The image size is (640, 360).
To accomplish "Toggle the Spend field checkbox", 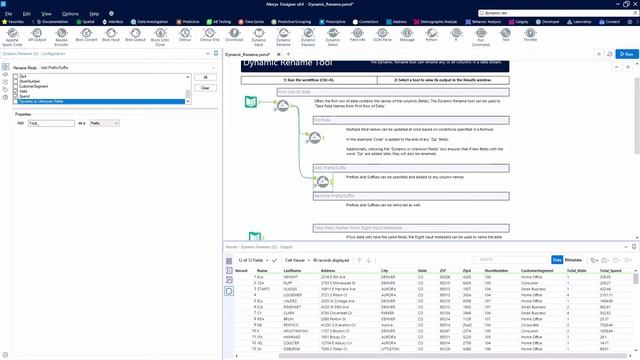I will coord(16,96).
